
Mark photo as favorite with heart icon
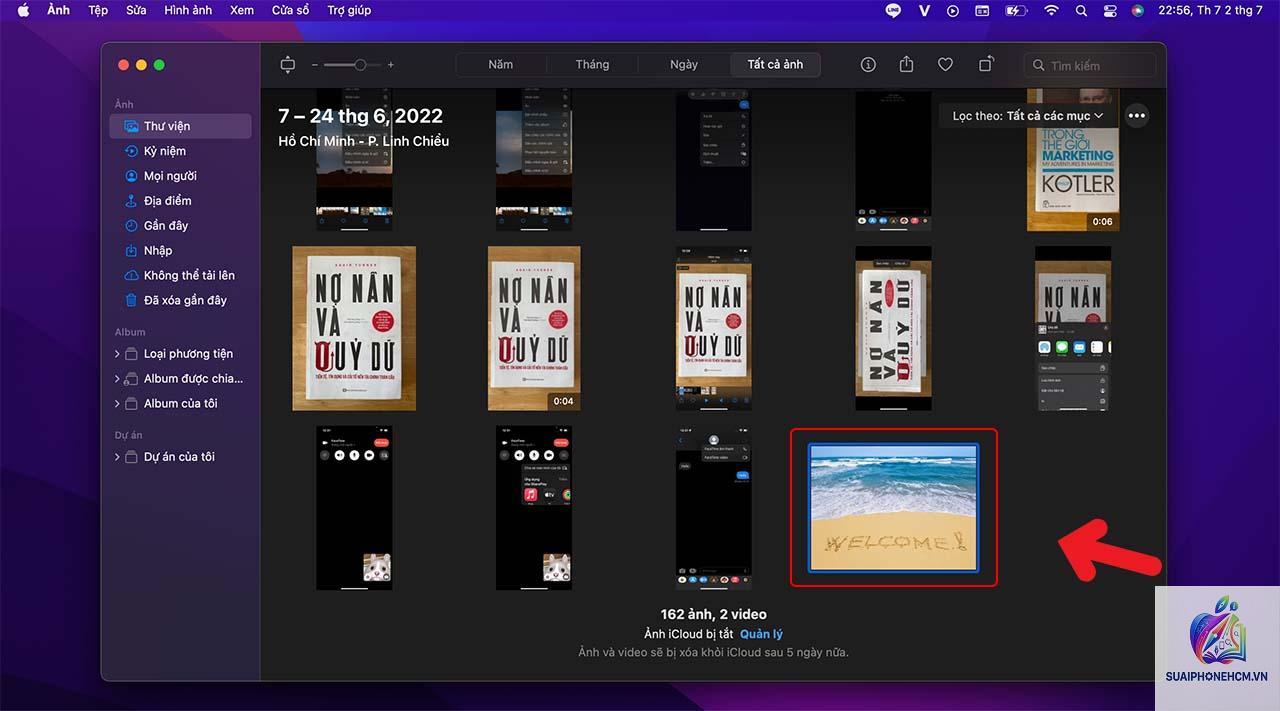coord(945,65)
